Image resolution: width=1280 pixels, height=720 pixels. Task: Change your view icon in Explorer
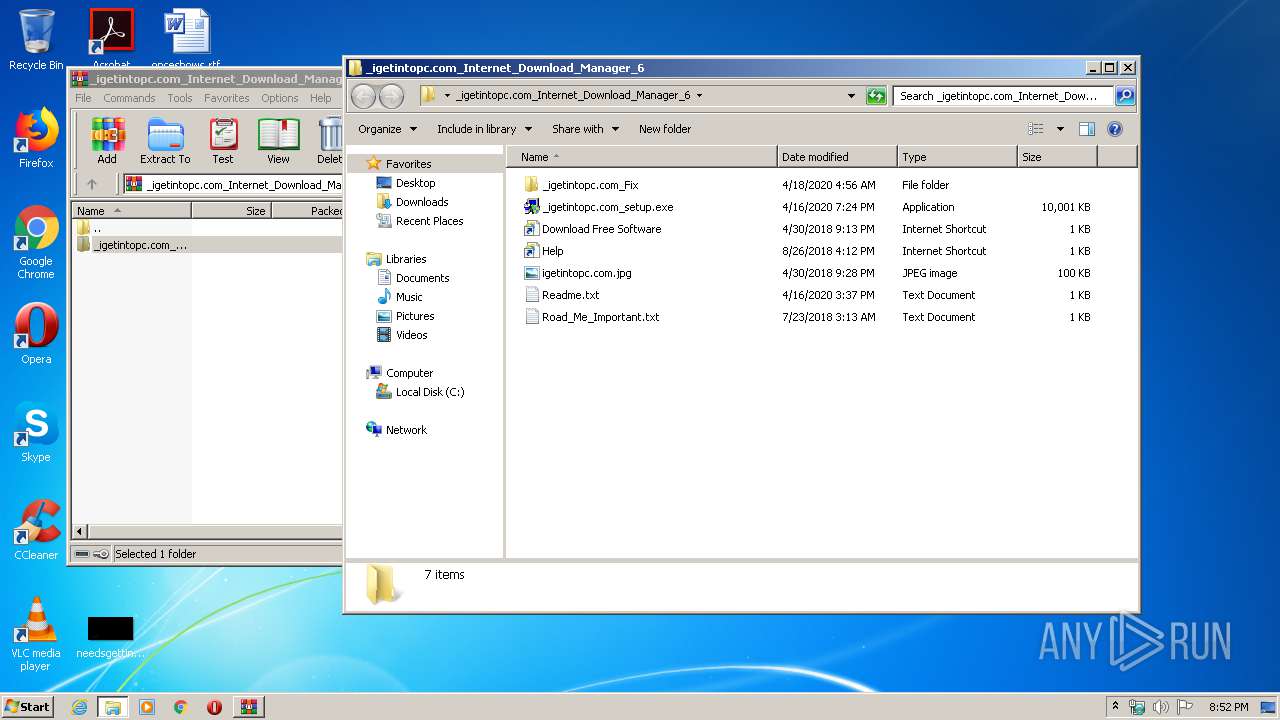(x=1036, y=129)
